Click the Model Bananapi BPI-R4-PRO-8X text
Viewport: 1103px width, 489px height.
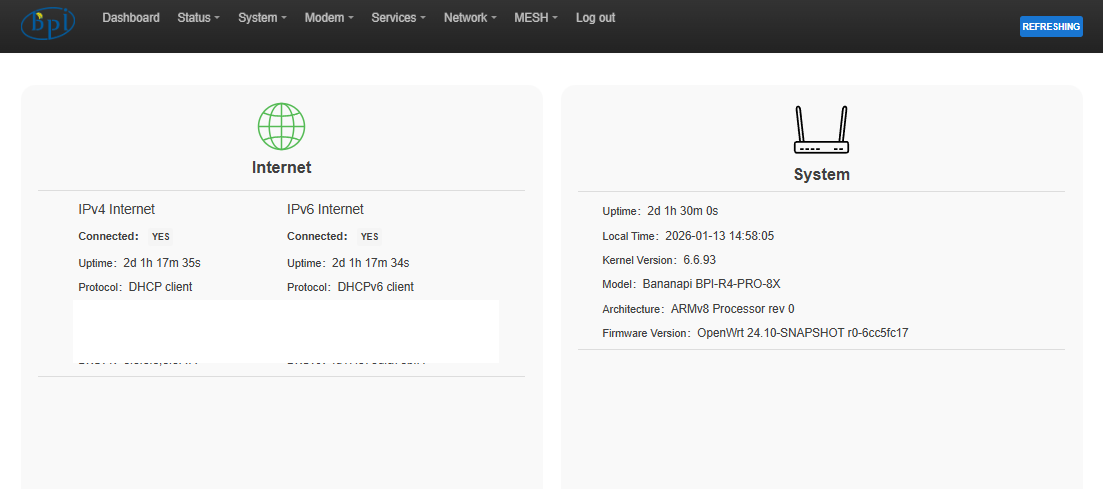pos(710,284)
